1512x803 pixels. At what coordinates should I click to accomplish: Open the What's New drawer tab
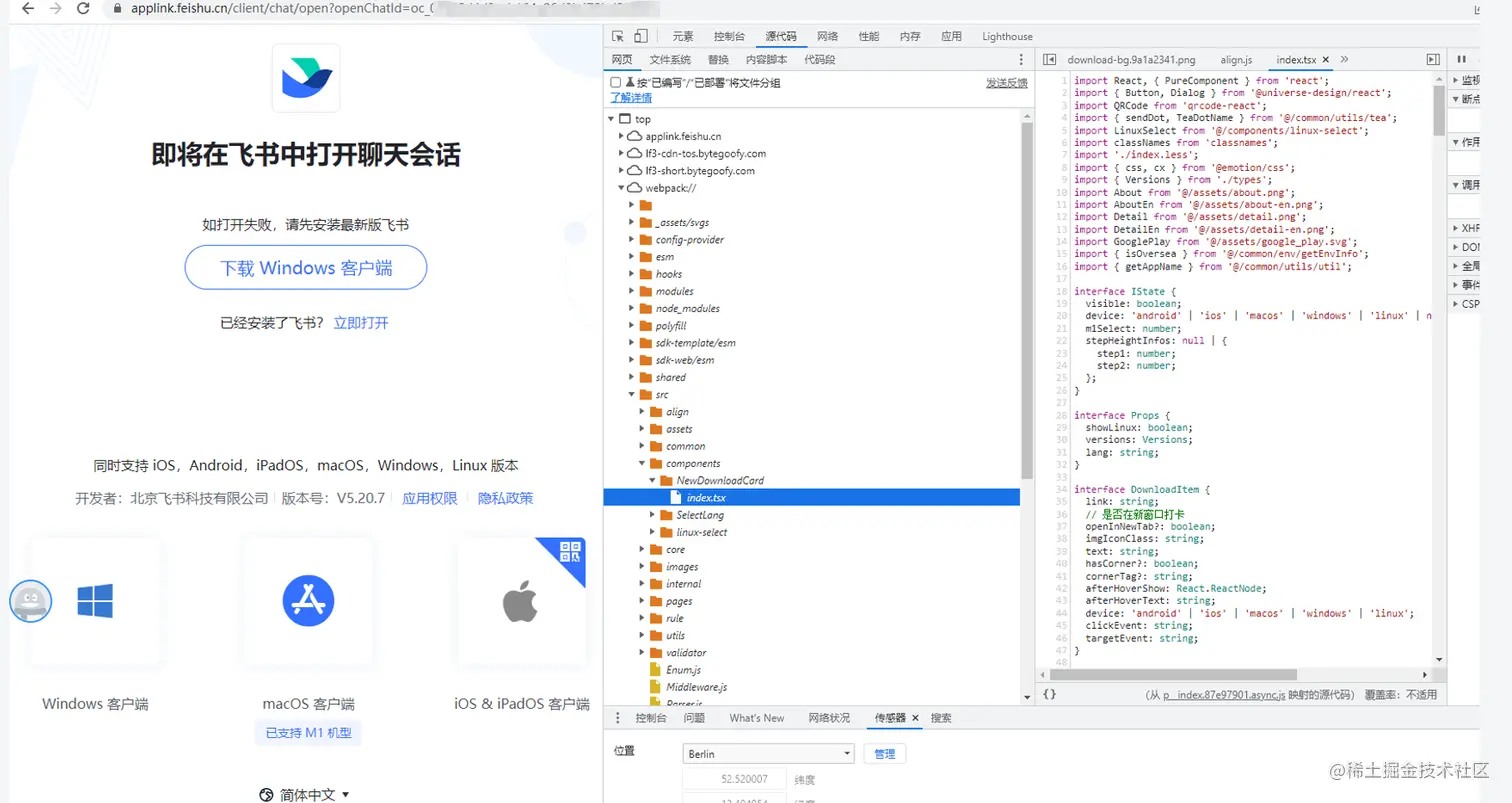click(757, 718)
